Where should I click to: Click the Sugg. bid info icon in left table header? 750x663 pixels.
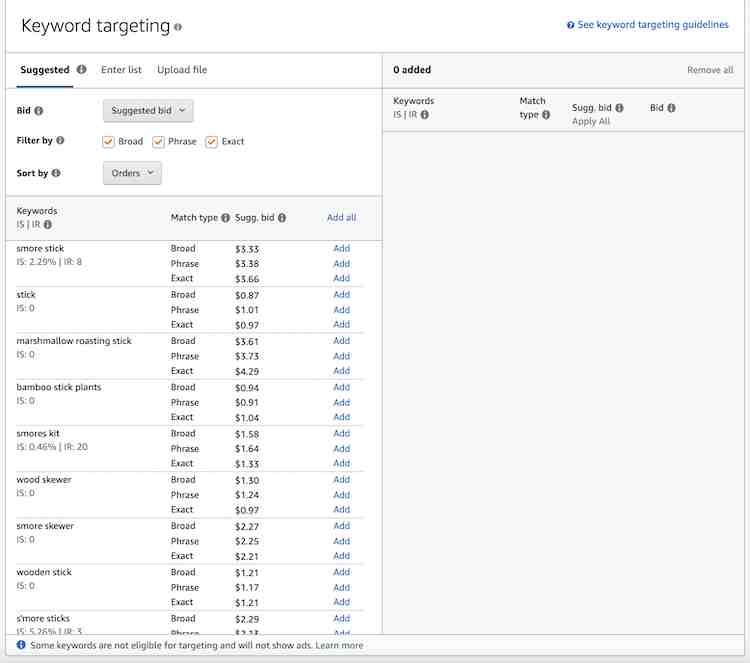[282, 218]
